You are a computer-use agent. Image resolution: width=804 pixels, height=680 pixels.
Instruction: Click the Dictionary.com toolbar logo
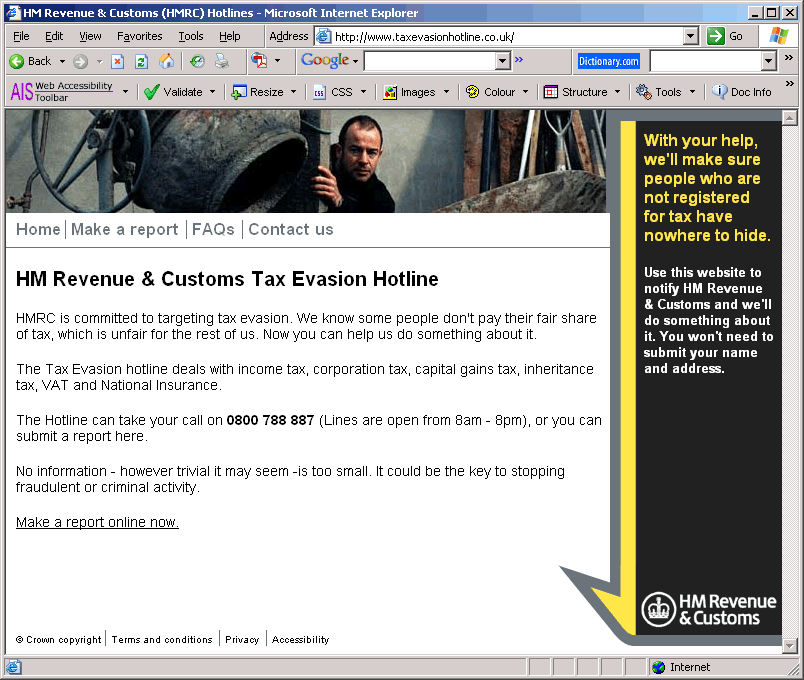click(x=609, y=62)
